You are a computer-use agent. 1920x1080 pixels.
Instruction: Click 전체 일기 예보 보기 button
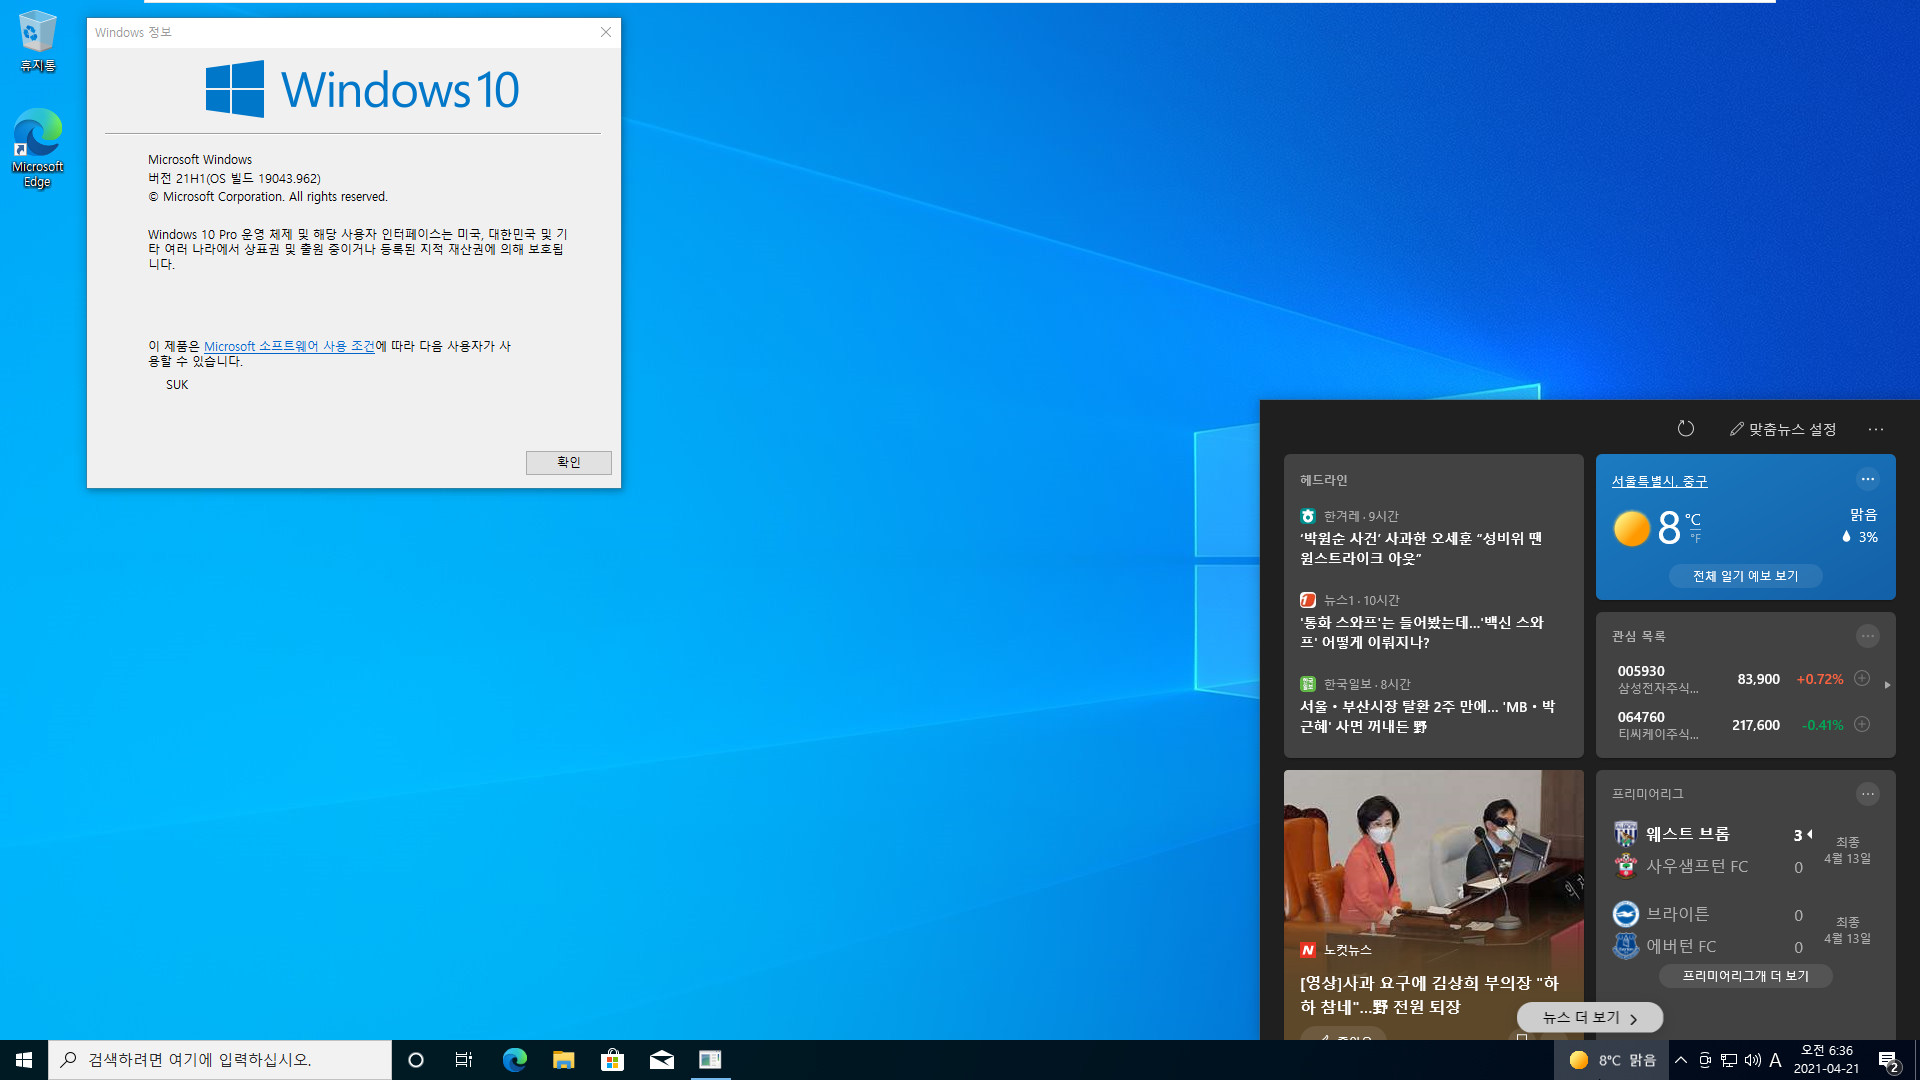pyautogui.click(x=1745, y=576)
